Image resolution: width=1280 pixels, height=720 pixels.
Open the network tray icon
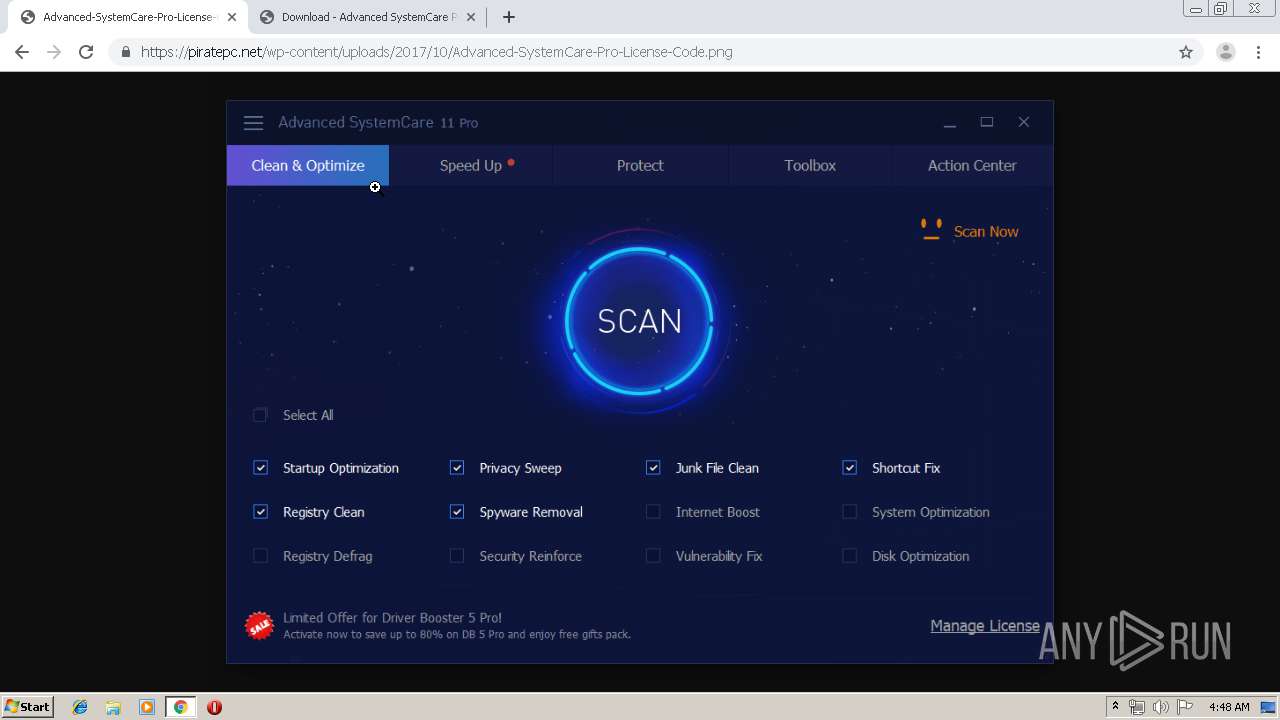(x=1136, y=707)
